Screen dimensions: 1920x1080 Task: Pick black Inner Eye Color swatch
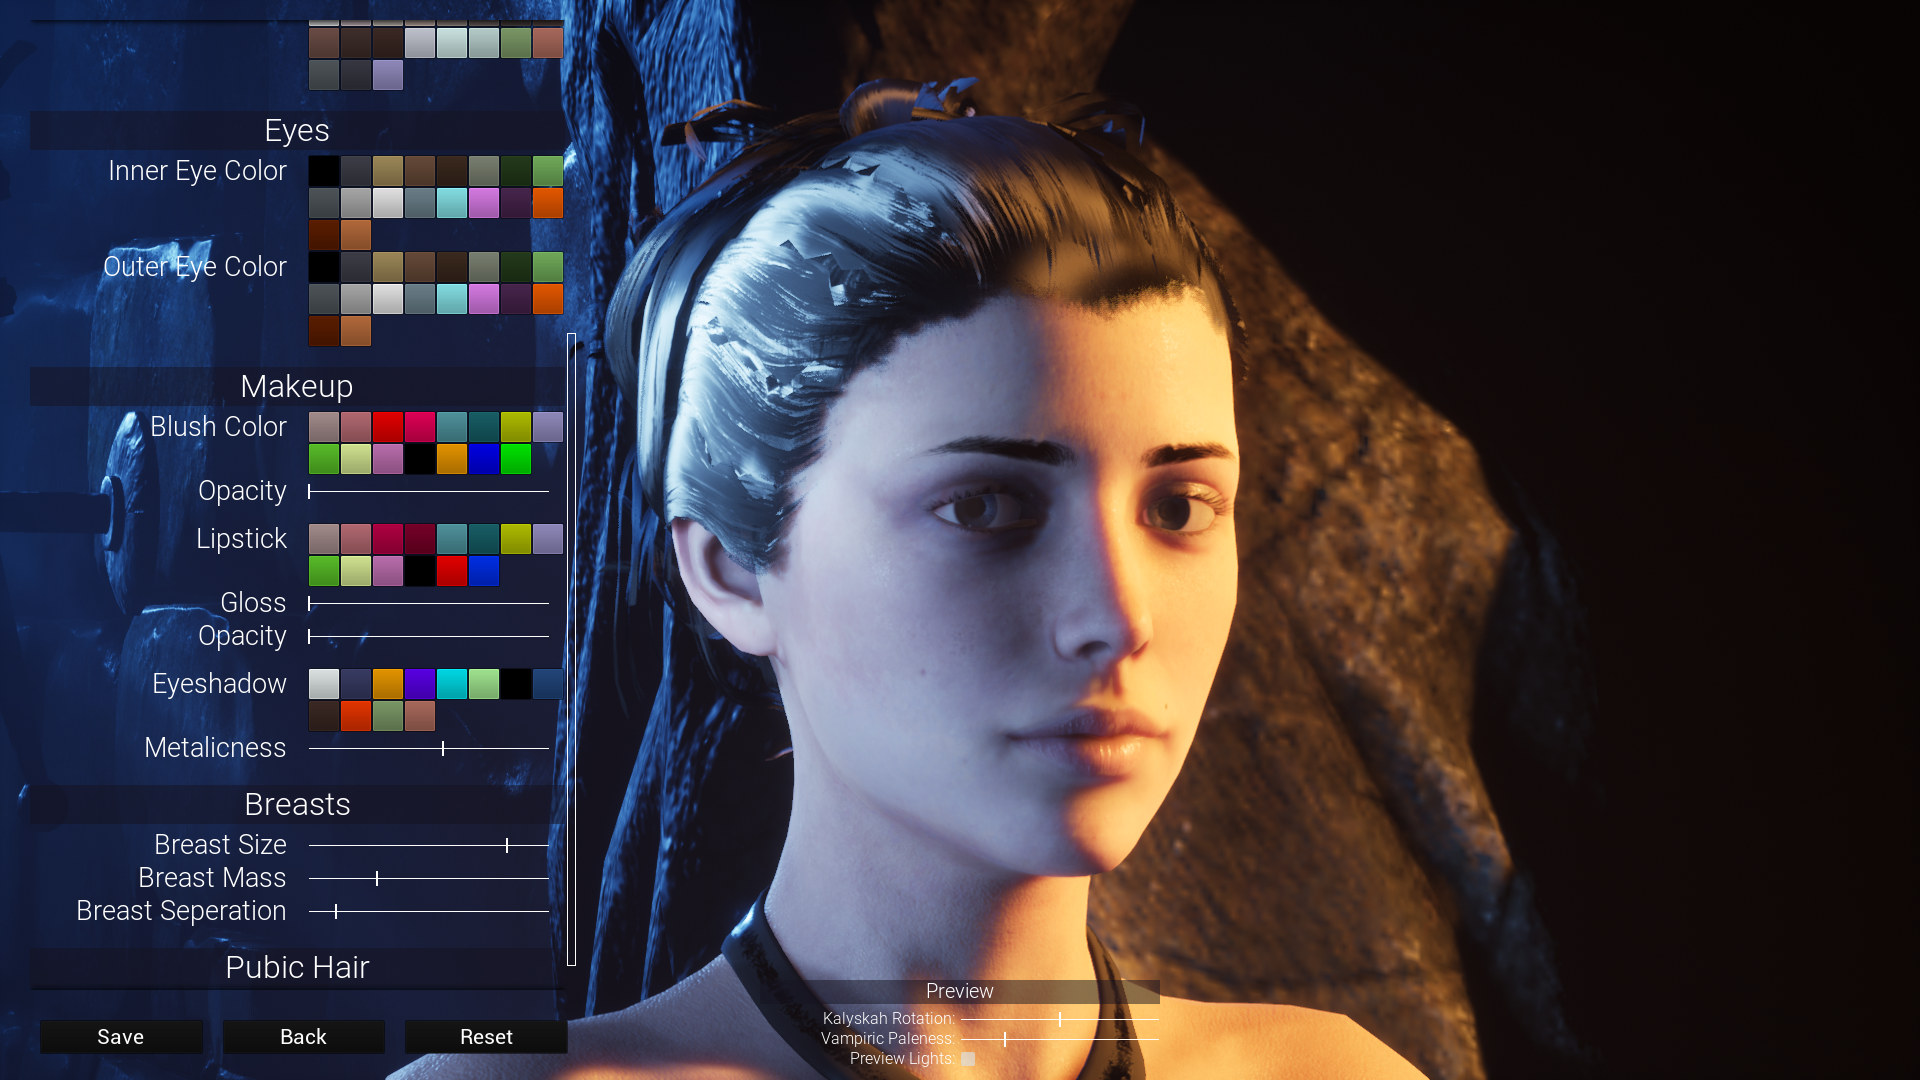pos(324,171)
